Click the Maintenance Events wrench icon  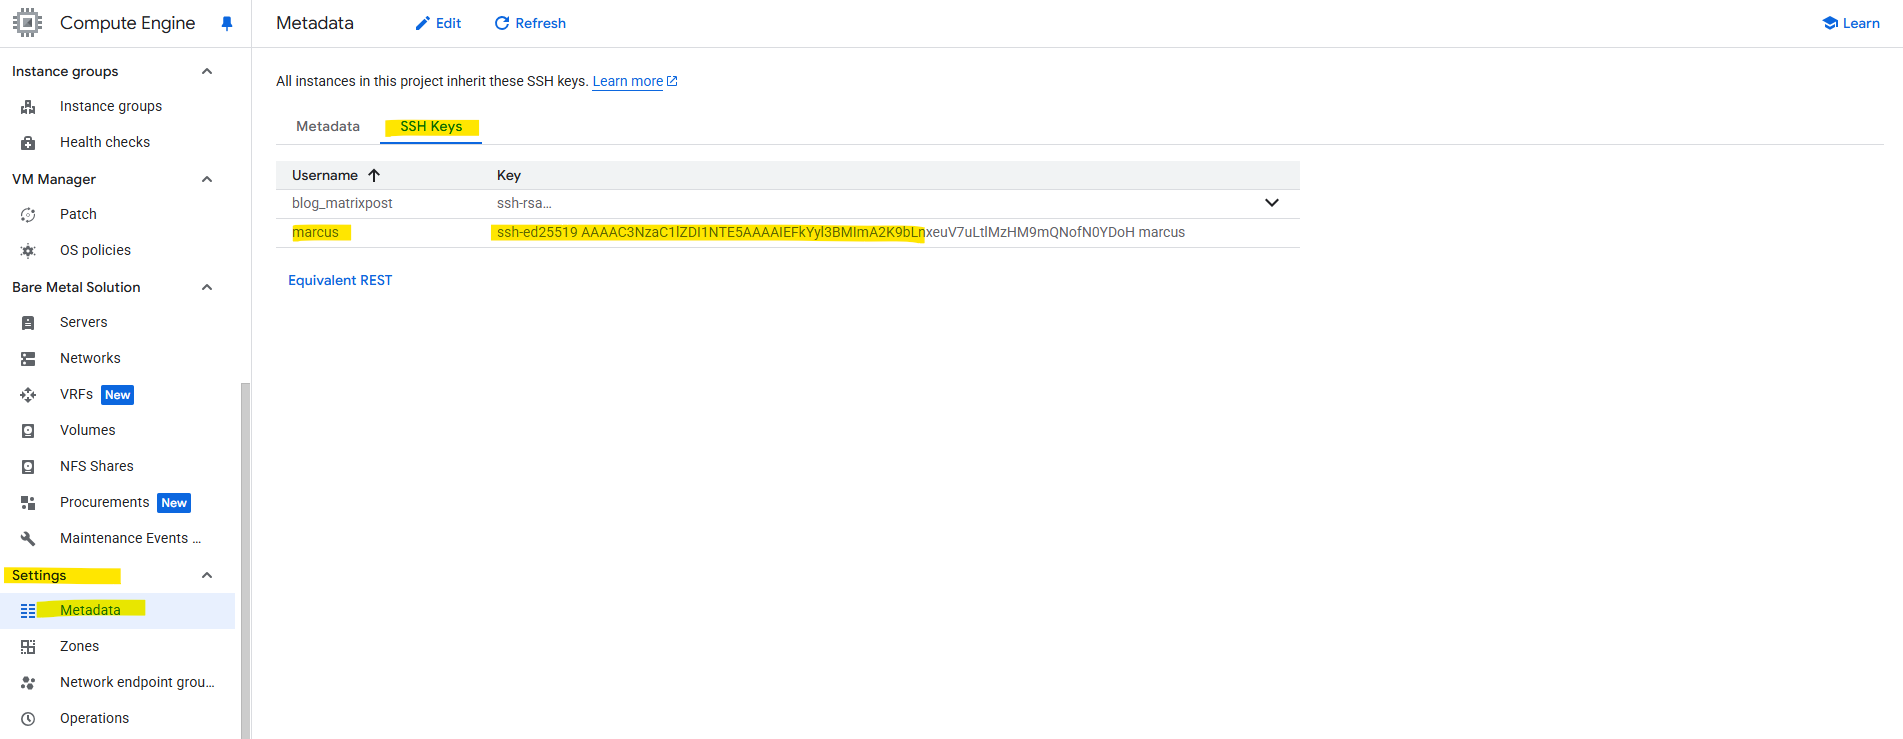pyautogui.click(x=28, y=538)
